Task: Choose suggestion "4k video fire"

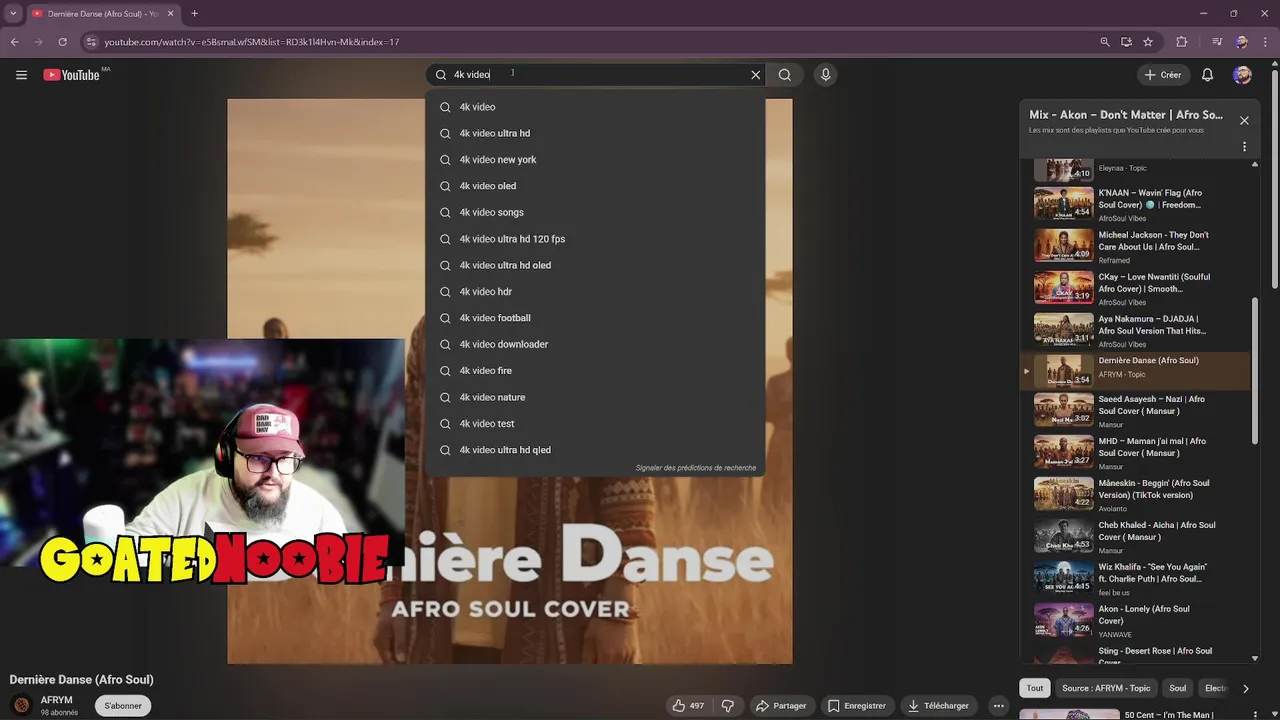Action: [595, 371]
